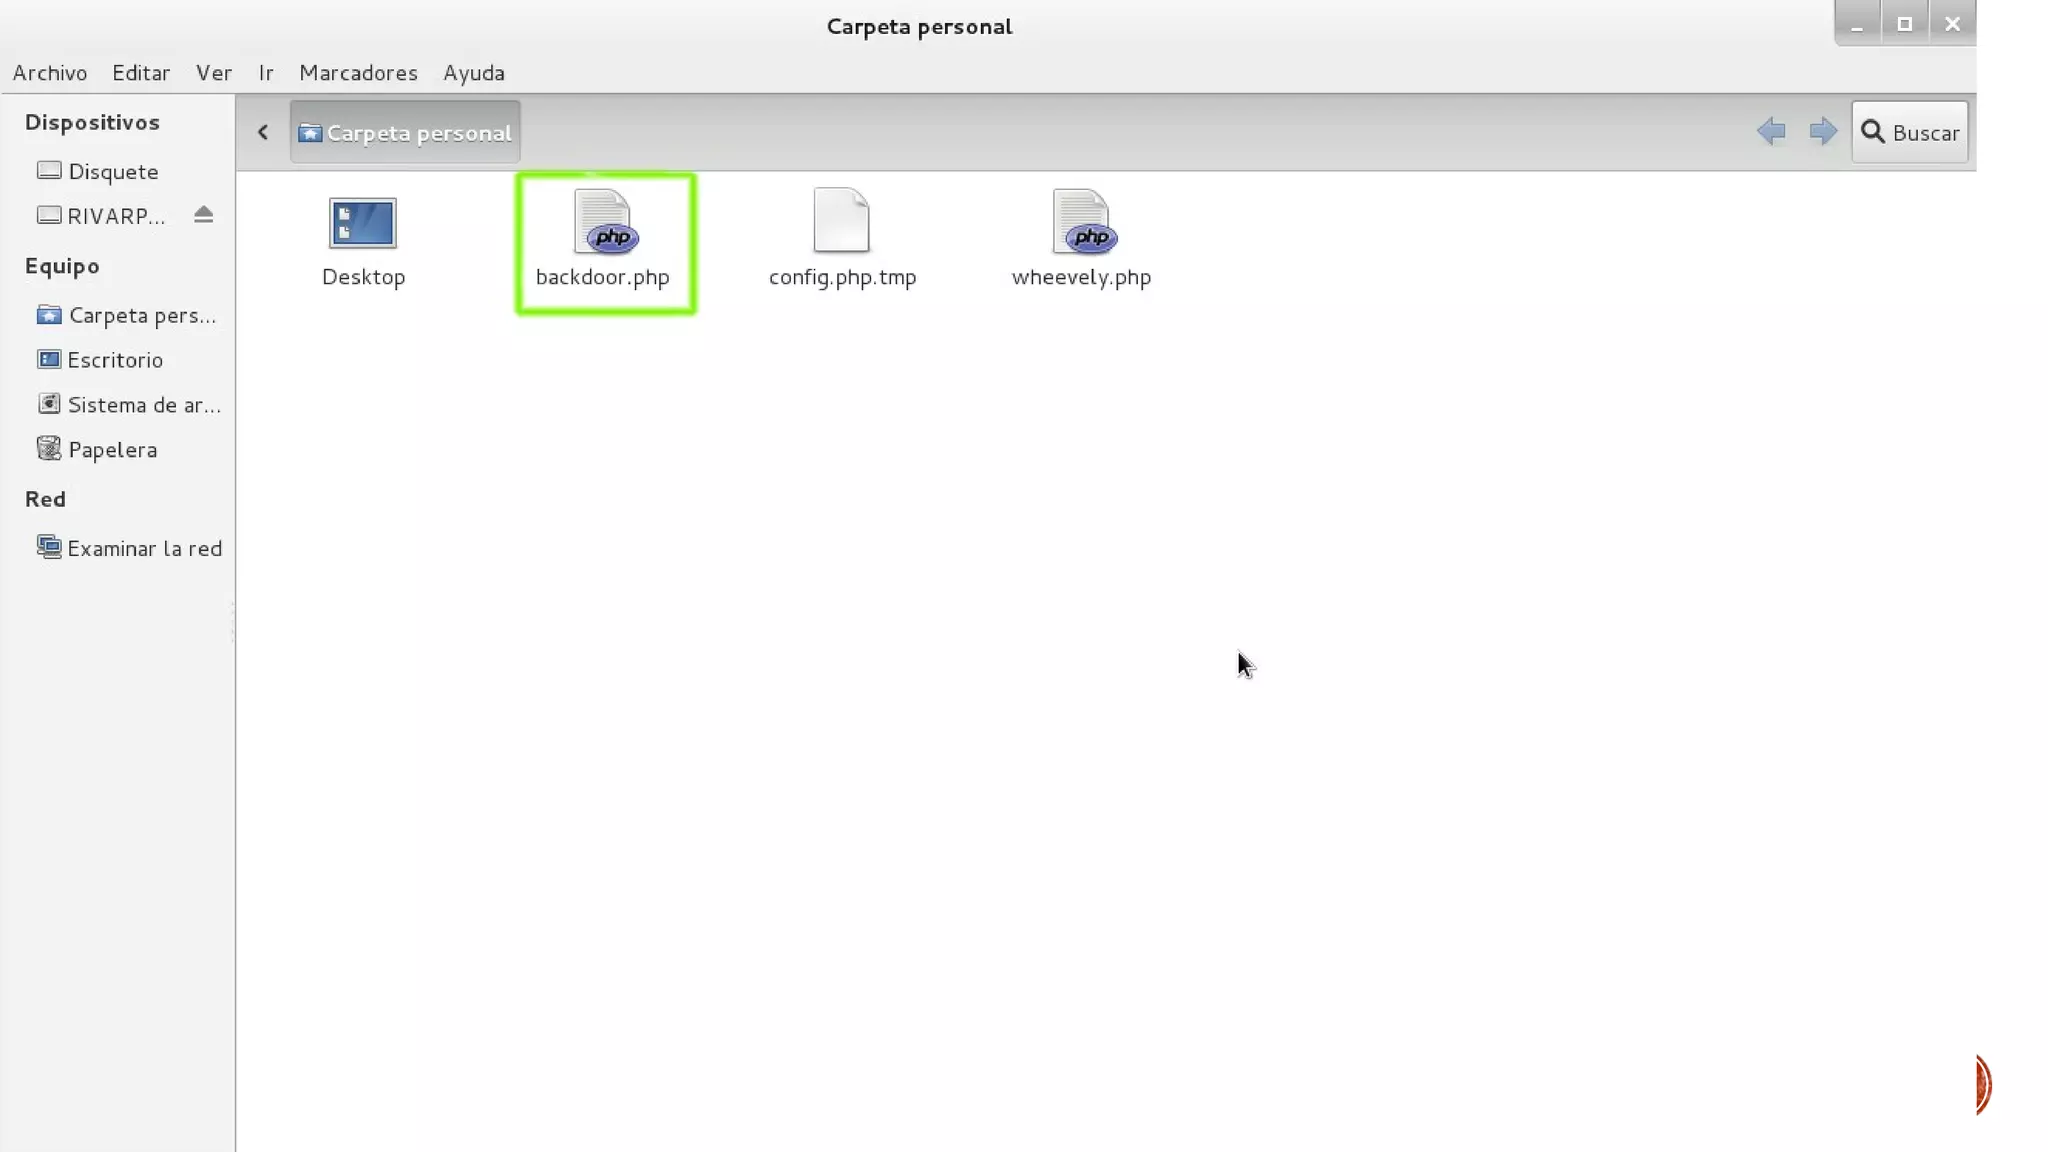Open Disquete device in sidebar
Viewport: 2048px width, 1152px height.
coord(112,172)
